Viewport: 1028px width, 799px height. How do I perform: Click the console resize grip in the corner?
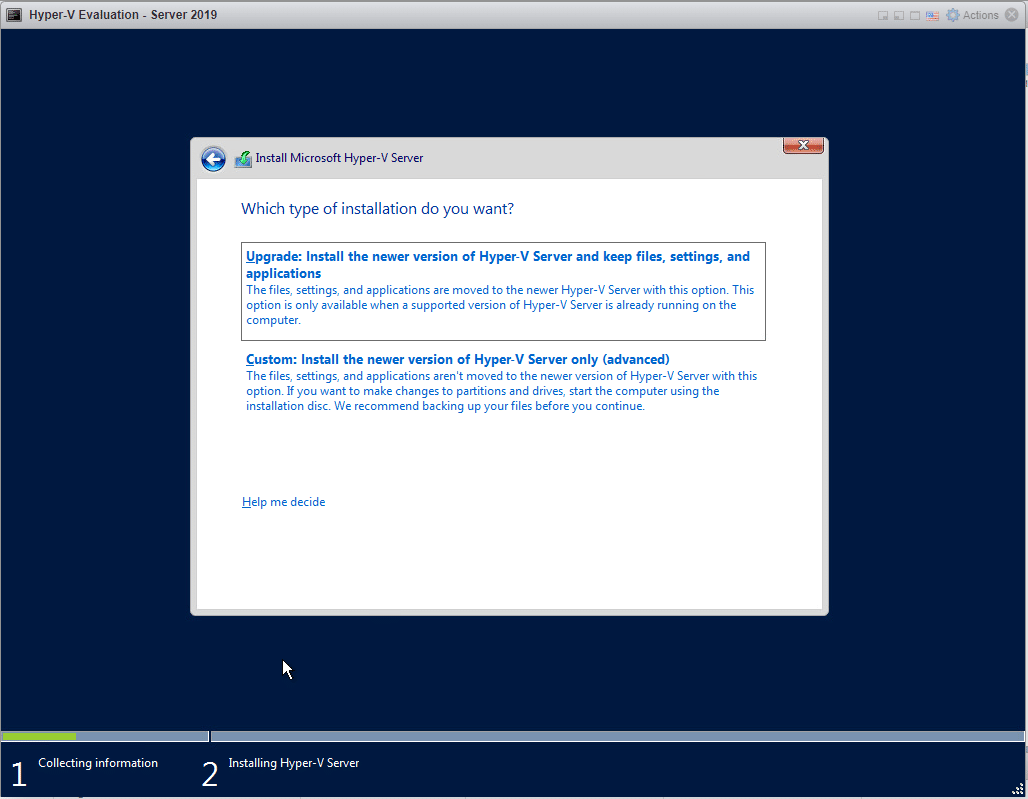coord(1018,789)
